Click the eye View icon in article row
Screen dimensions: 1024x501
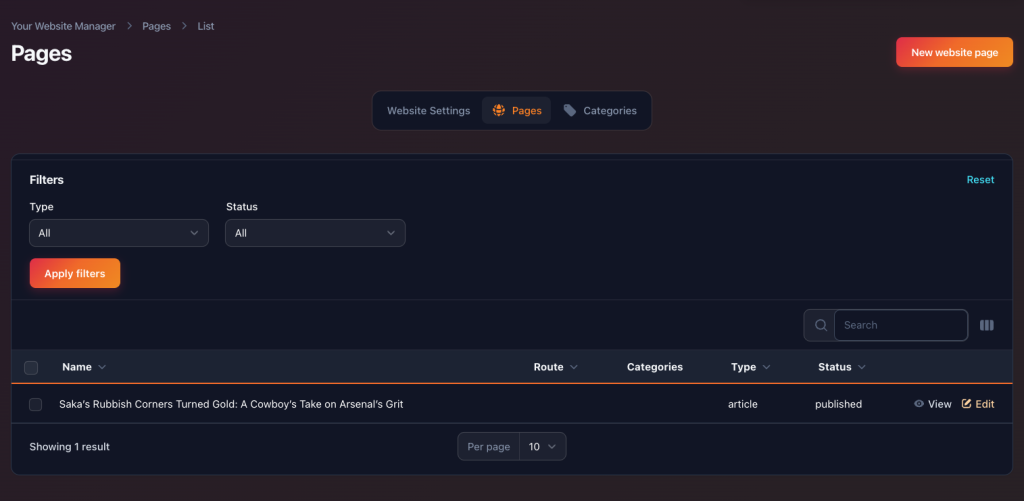(x=919, y=404)
